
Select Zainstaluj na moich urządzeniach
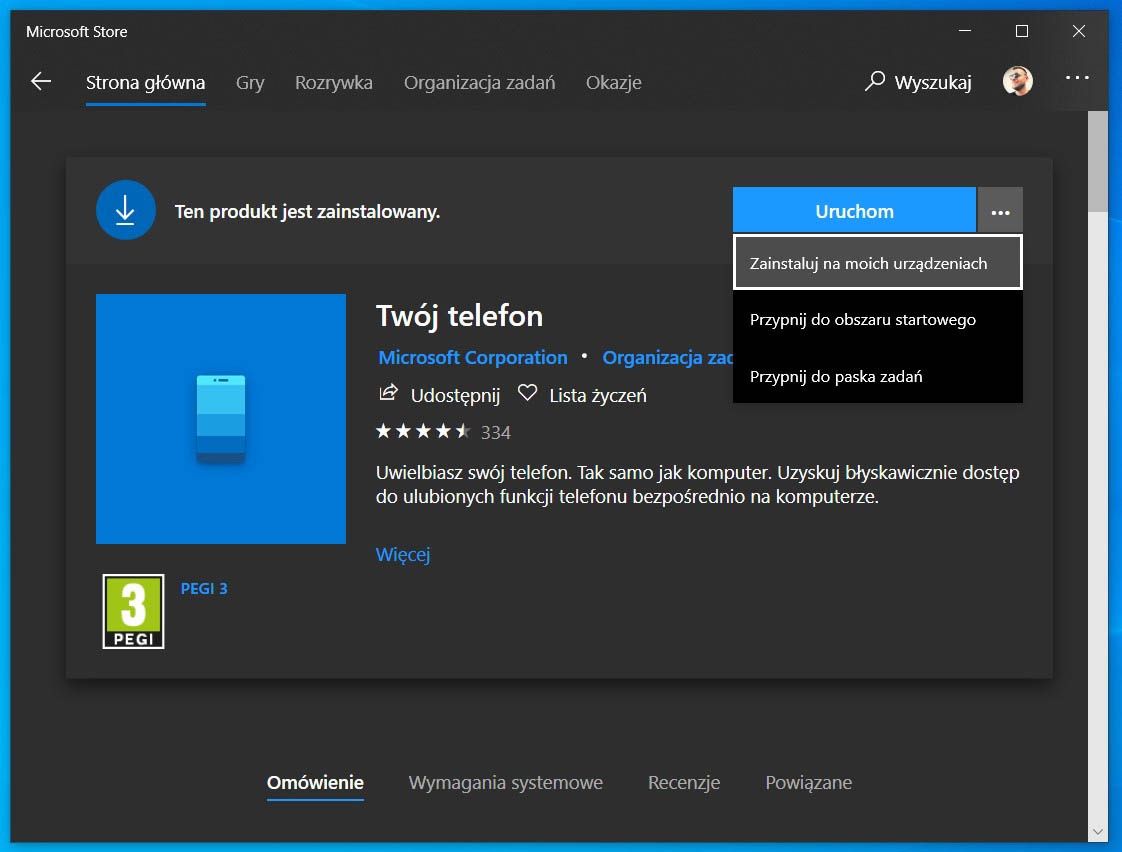click(877, 263)
